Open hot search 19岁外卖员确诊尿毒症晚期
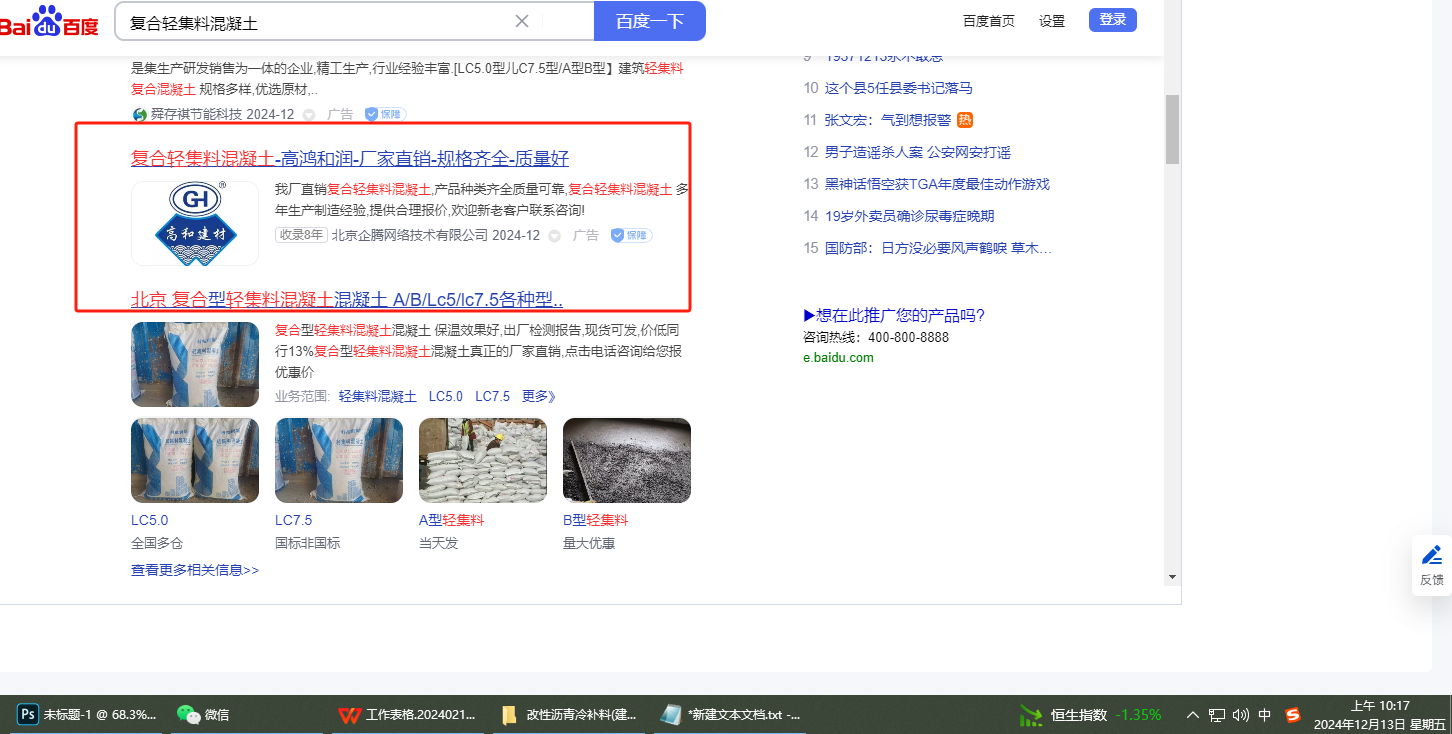This screenshot has height=734, width=1452. [910, 216]
